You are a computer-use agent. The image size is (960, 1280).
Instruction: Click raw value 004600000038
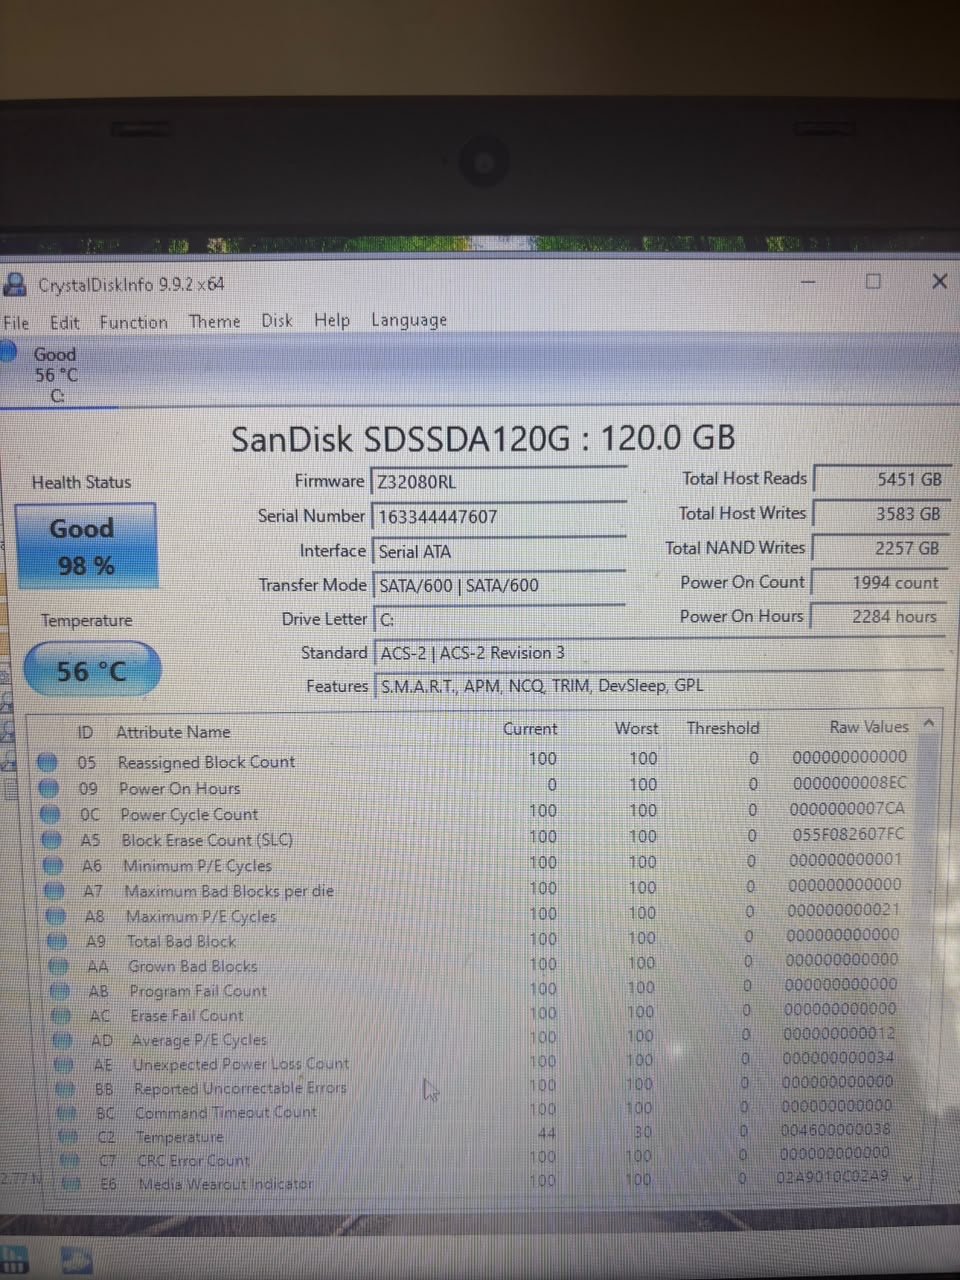[x=836, y=1129]
